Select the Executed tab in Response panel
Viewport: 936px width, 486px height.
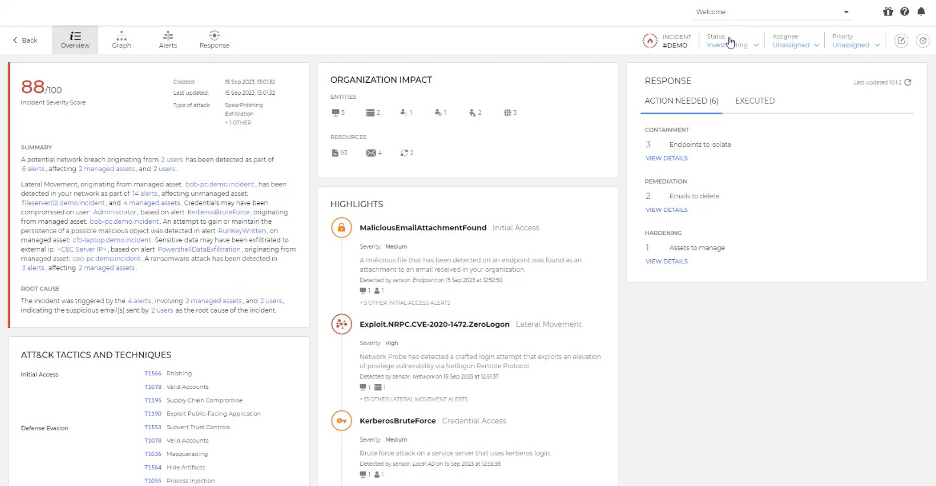tap(754, 101)
